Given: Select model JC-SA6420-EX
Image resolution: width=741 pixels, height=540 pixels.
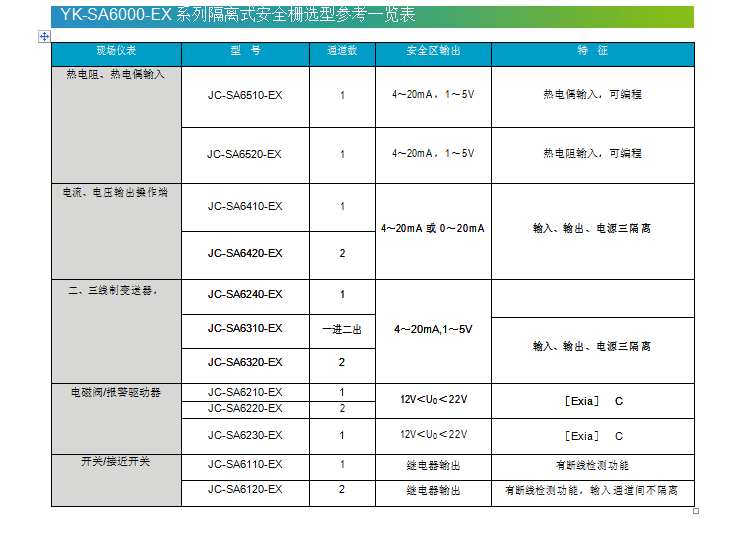Looking at the screenshot, I should point(245,254).
